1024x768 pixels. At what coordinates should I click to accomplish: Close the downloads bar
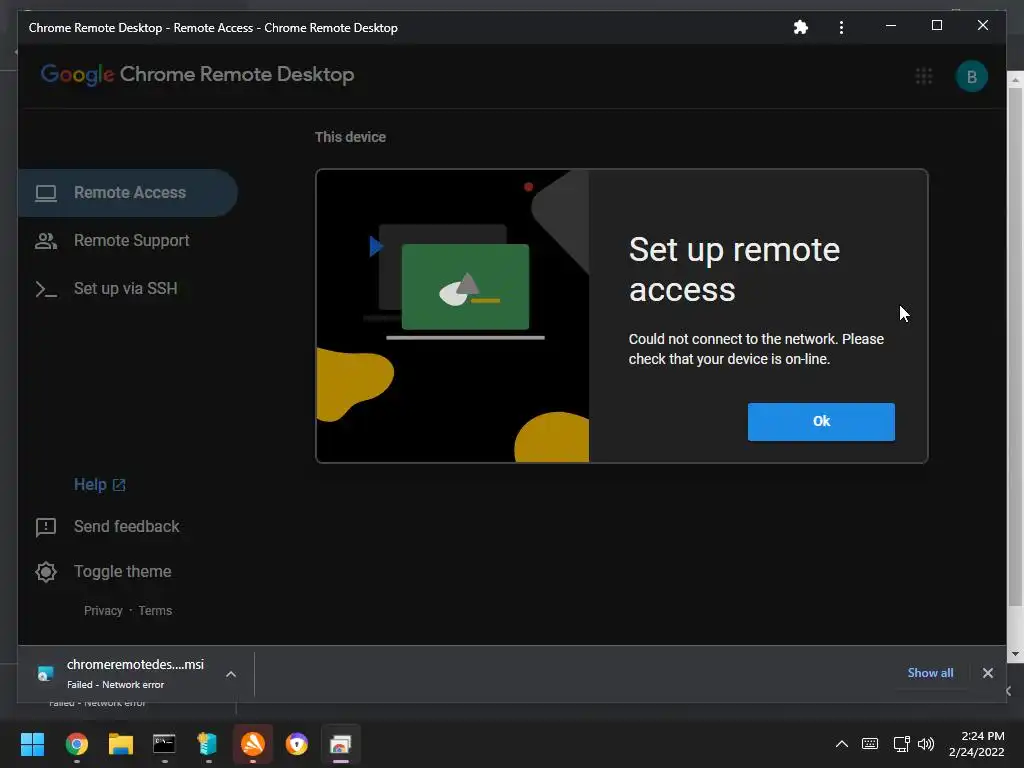987,673
